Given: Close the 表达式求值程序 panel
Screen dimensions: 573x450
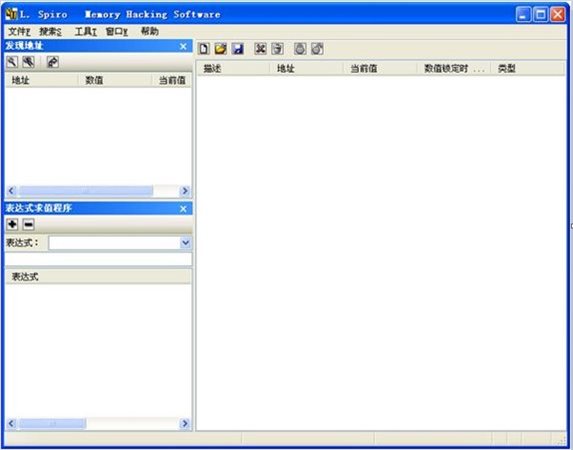Looking at the screenshot, I should click(183, 208).
